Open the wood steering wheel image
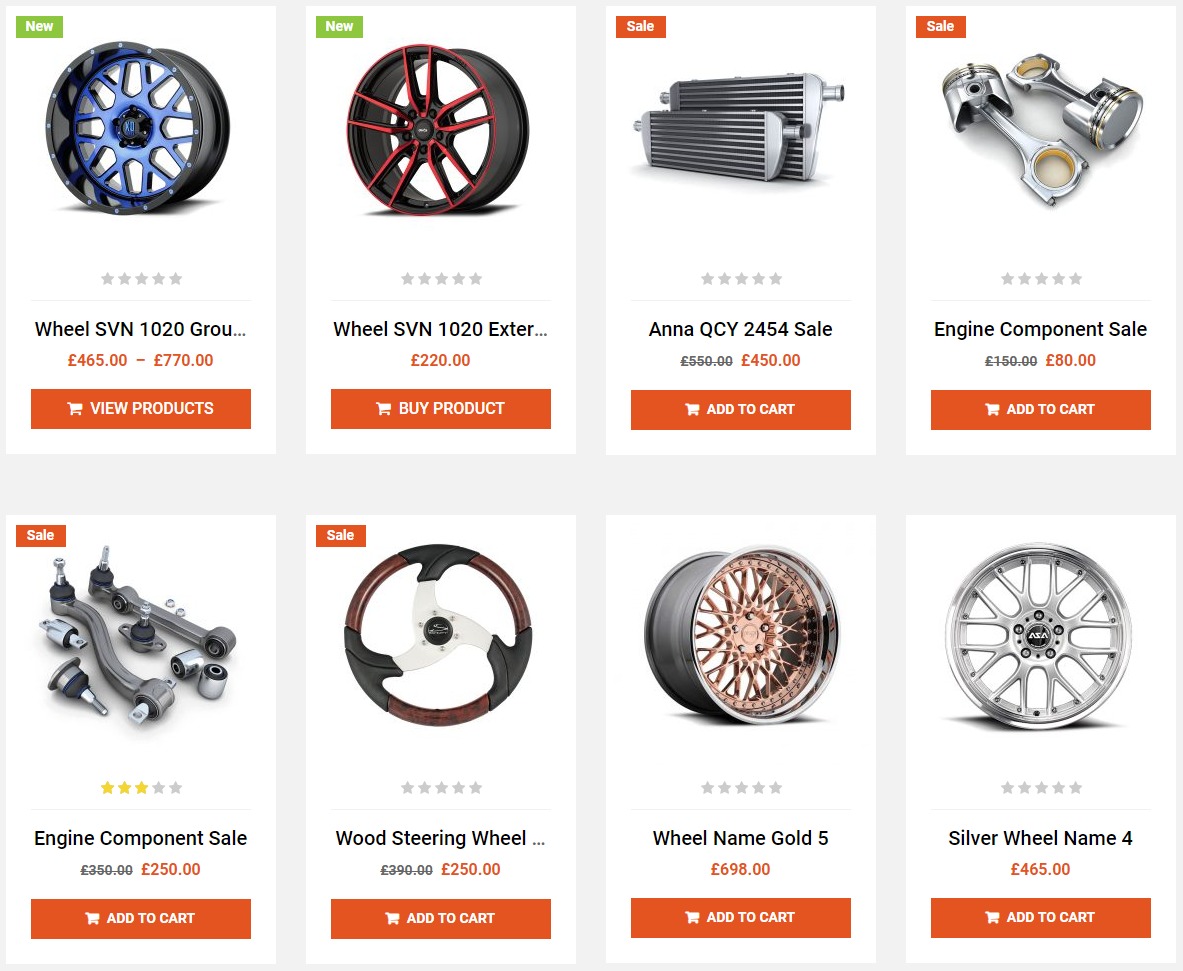Viewport: 1183px width, 971px height. pyautogui.click(x=438, y=635)
